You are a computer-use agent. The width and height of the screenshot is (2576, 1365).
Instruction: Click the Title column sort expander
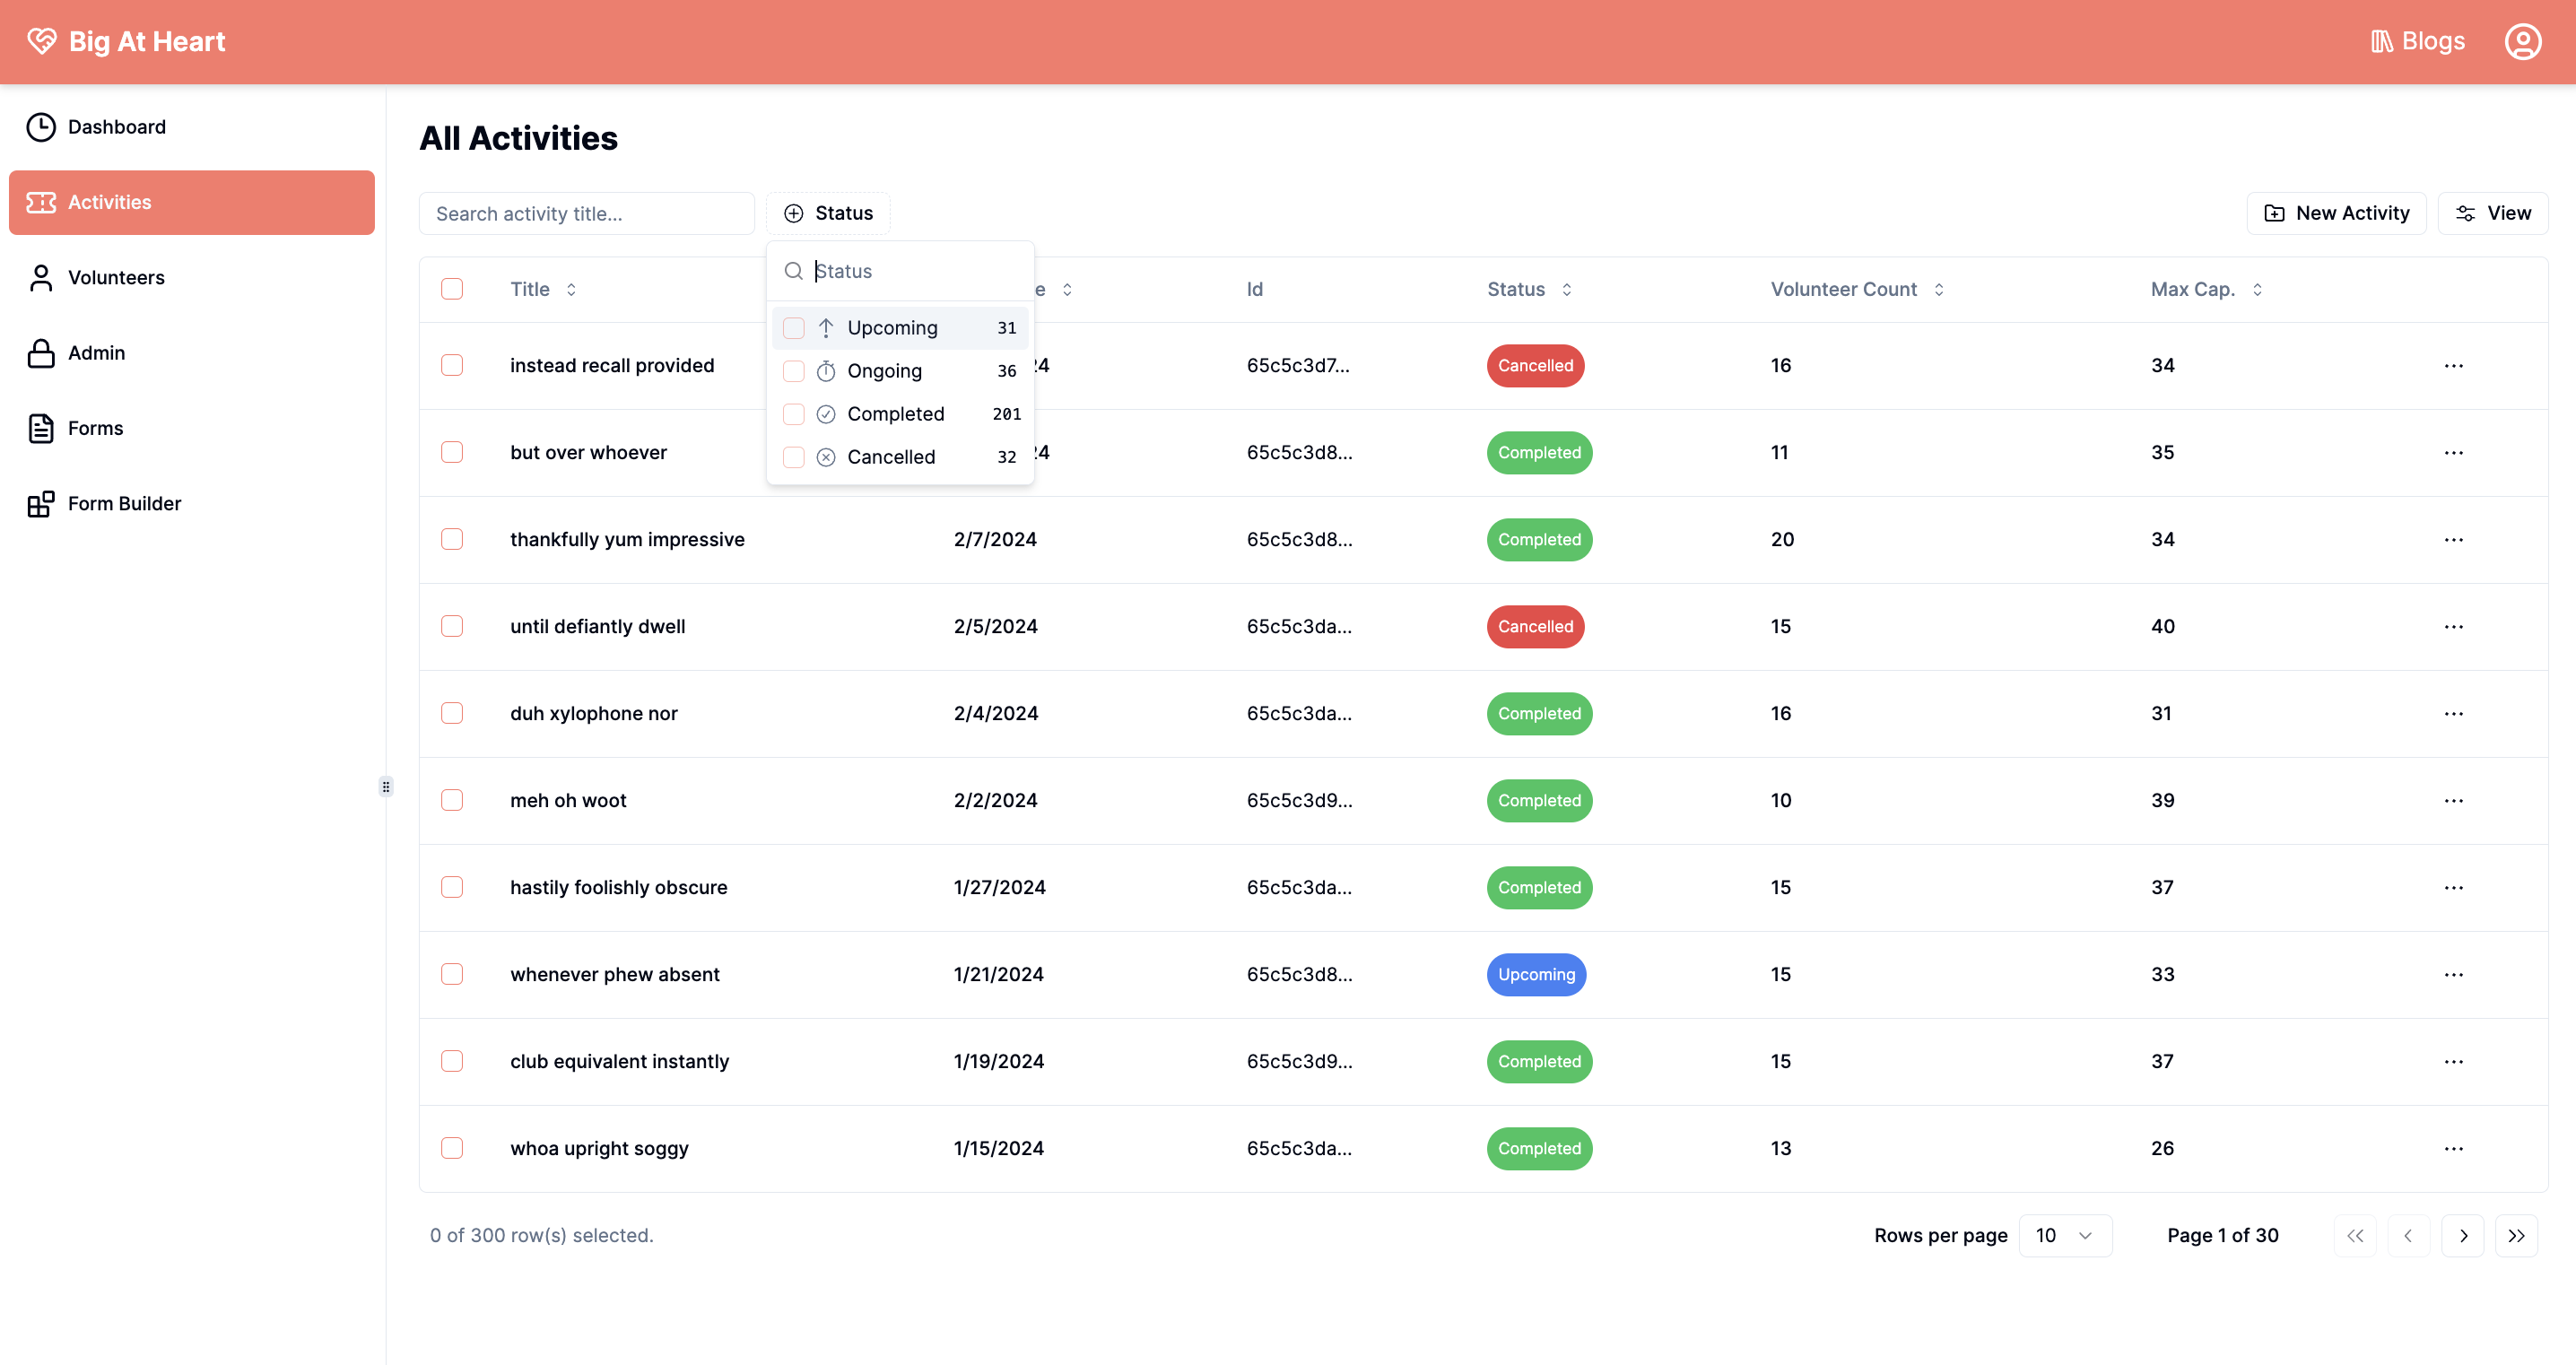point(570,288)
